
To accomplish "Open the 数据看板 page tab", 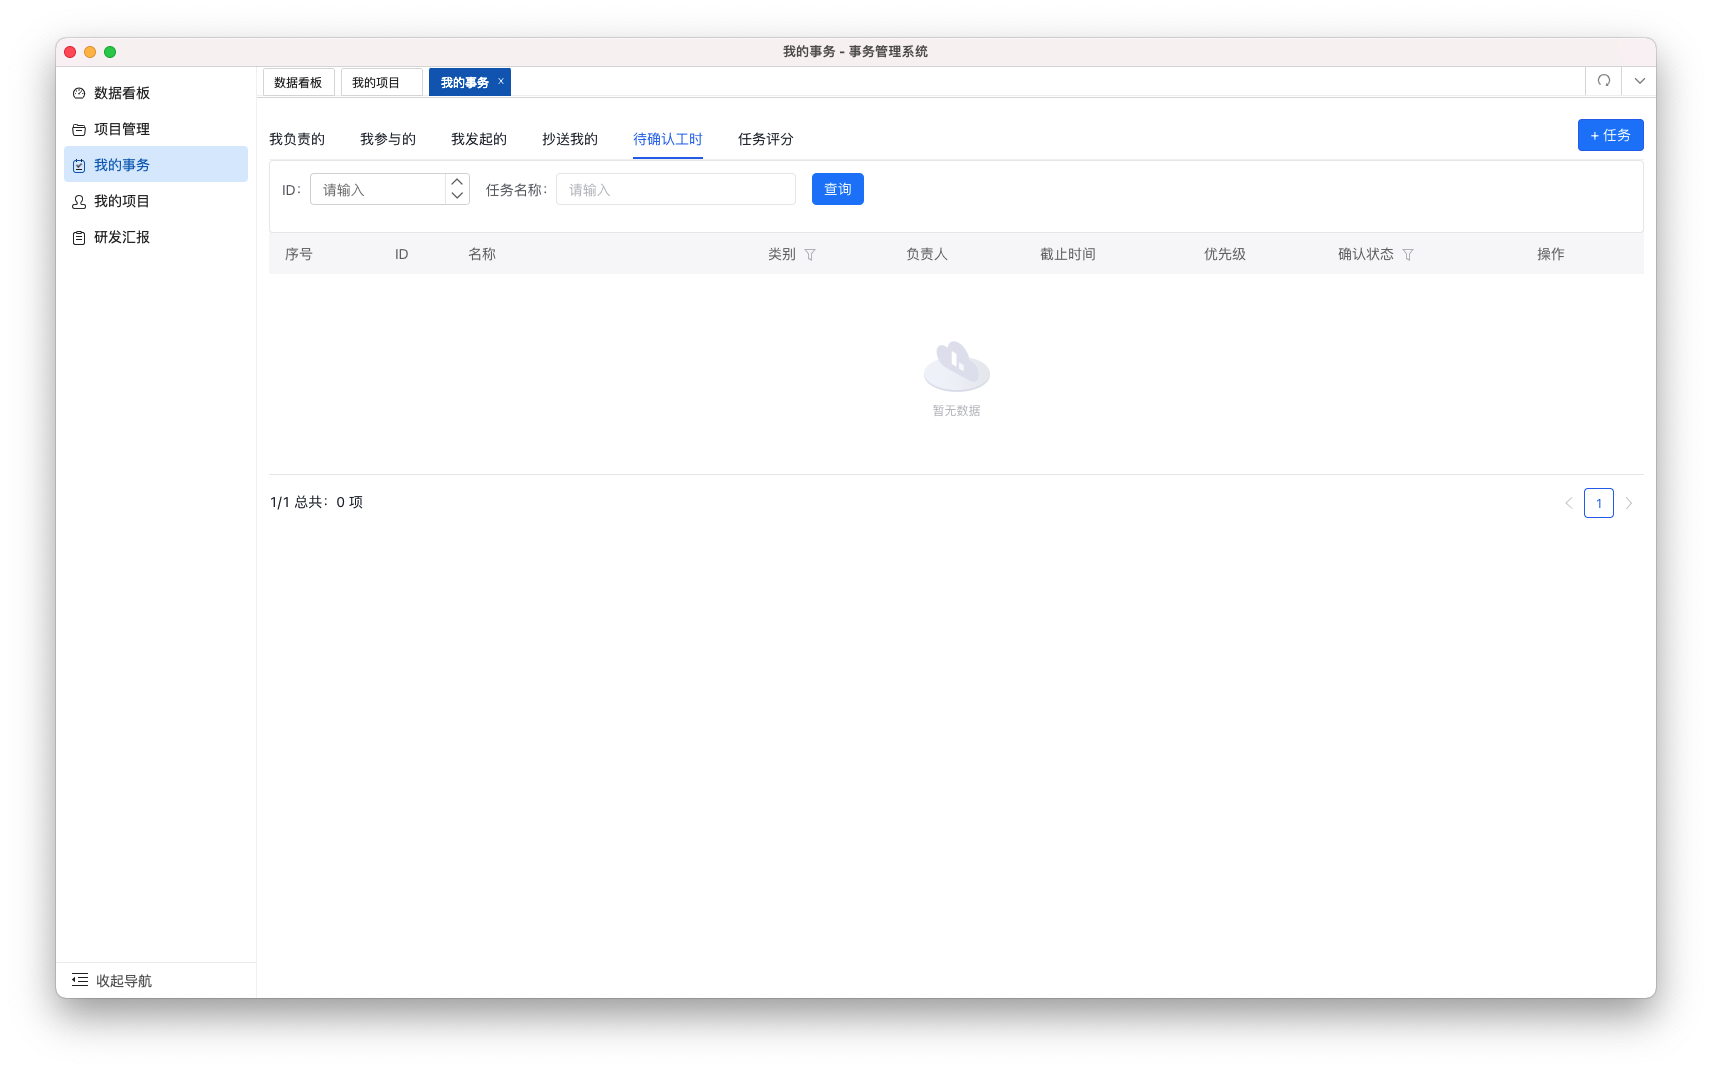I will pos(298,82).
